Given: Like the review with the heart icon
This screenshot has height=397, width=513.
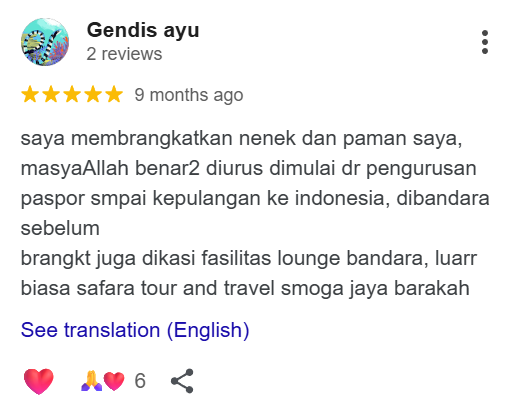Looking at the screenshot, I should 39,381.
